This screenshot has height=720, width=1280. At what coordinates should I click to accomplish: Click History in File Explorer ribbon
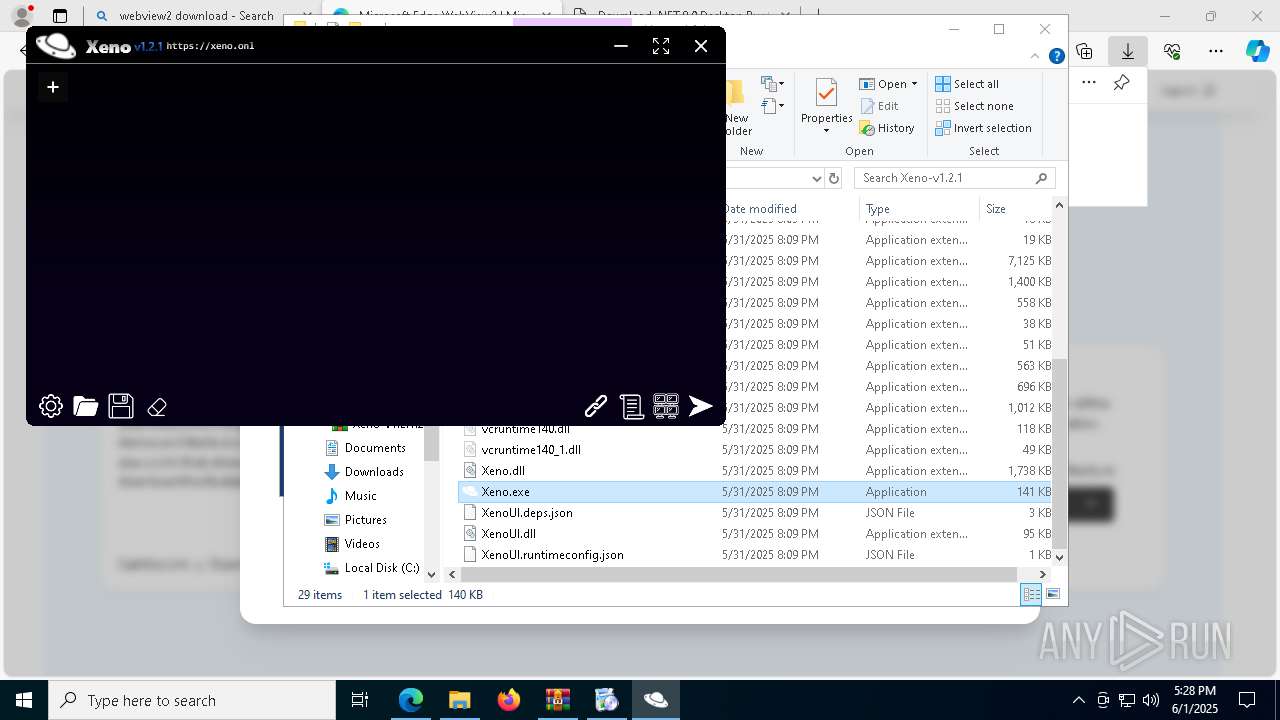tap(887, 128)
